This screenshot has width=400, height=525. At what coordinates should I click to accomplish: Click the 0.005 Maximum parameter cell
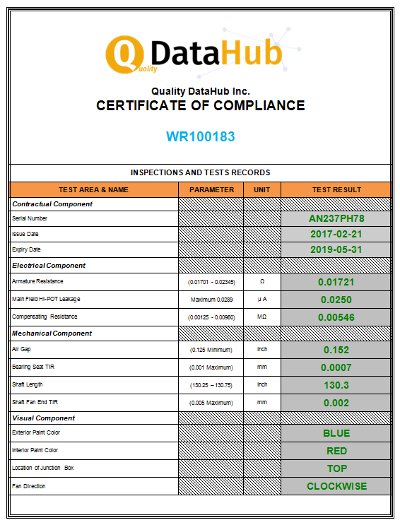coord(211,403)
